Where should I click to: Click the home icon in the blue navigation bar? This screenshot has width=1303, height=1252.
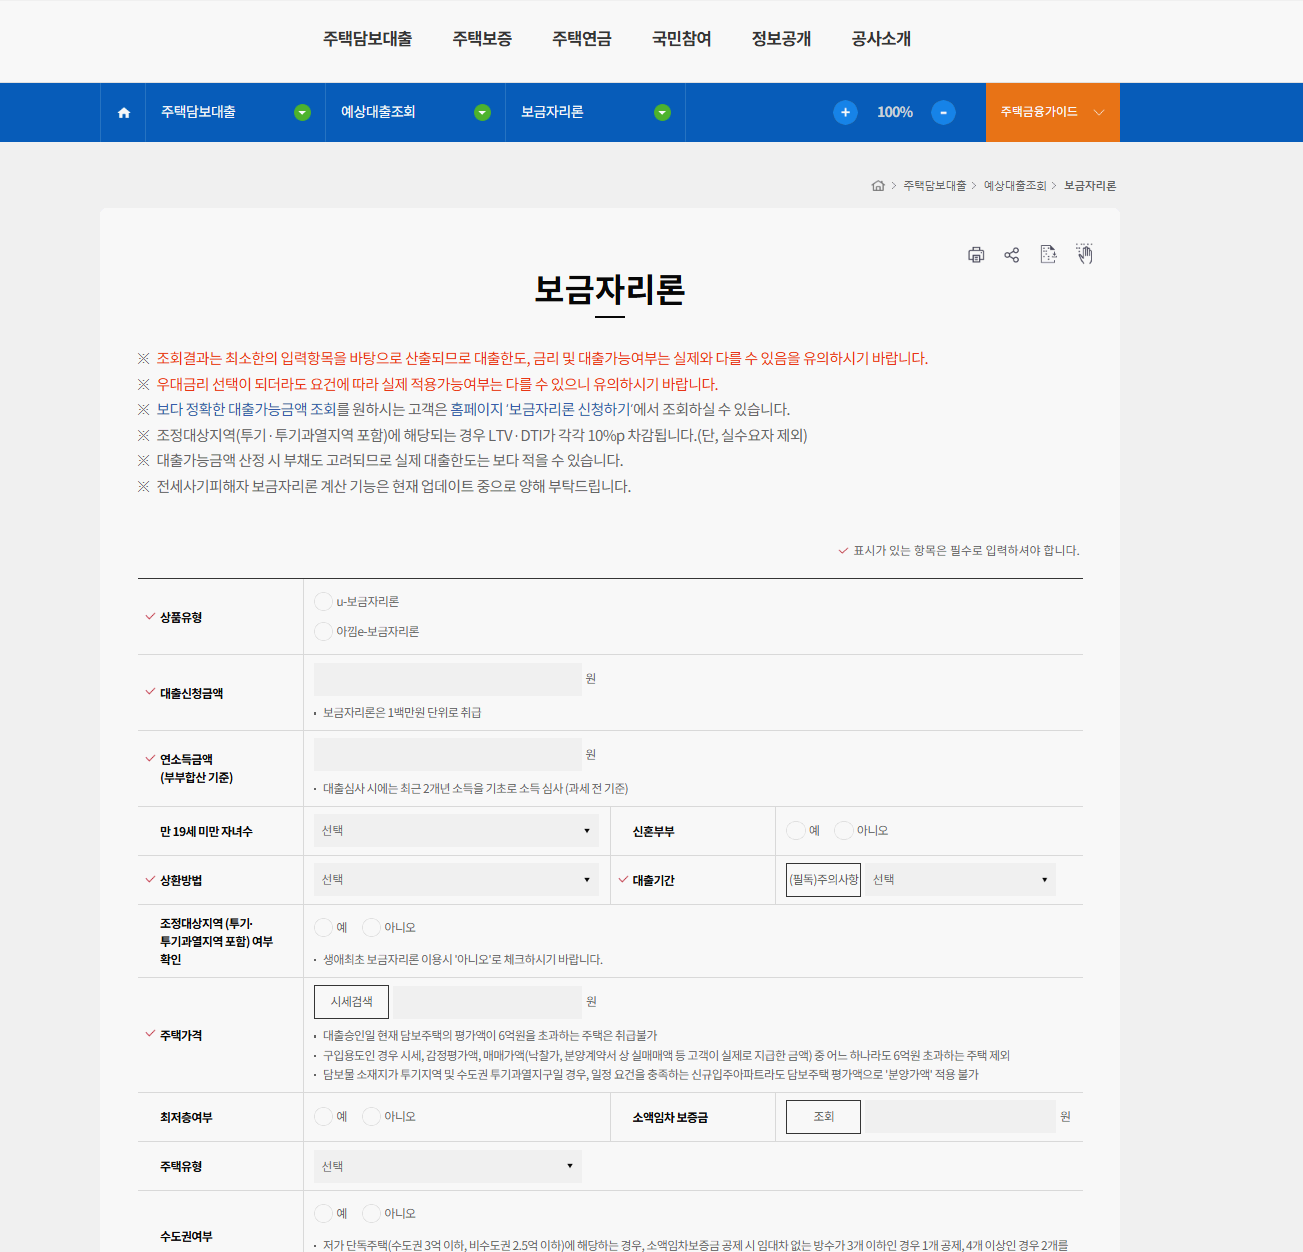click(123, 112)
